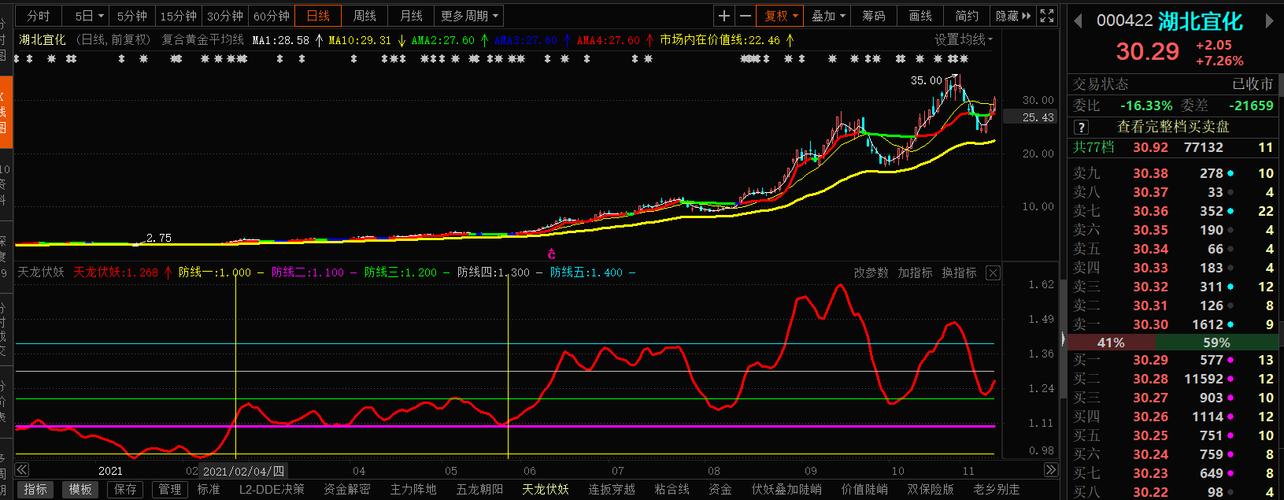1284x500 pixels.
Task: Open the 设置均线 dropdown
Action: coord(965,39)
